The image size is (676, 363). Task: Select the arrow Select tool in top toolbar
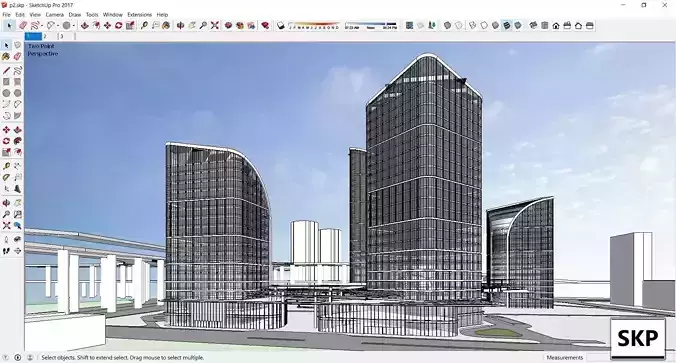(x=9, y=26)
